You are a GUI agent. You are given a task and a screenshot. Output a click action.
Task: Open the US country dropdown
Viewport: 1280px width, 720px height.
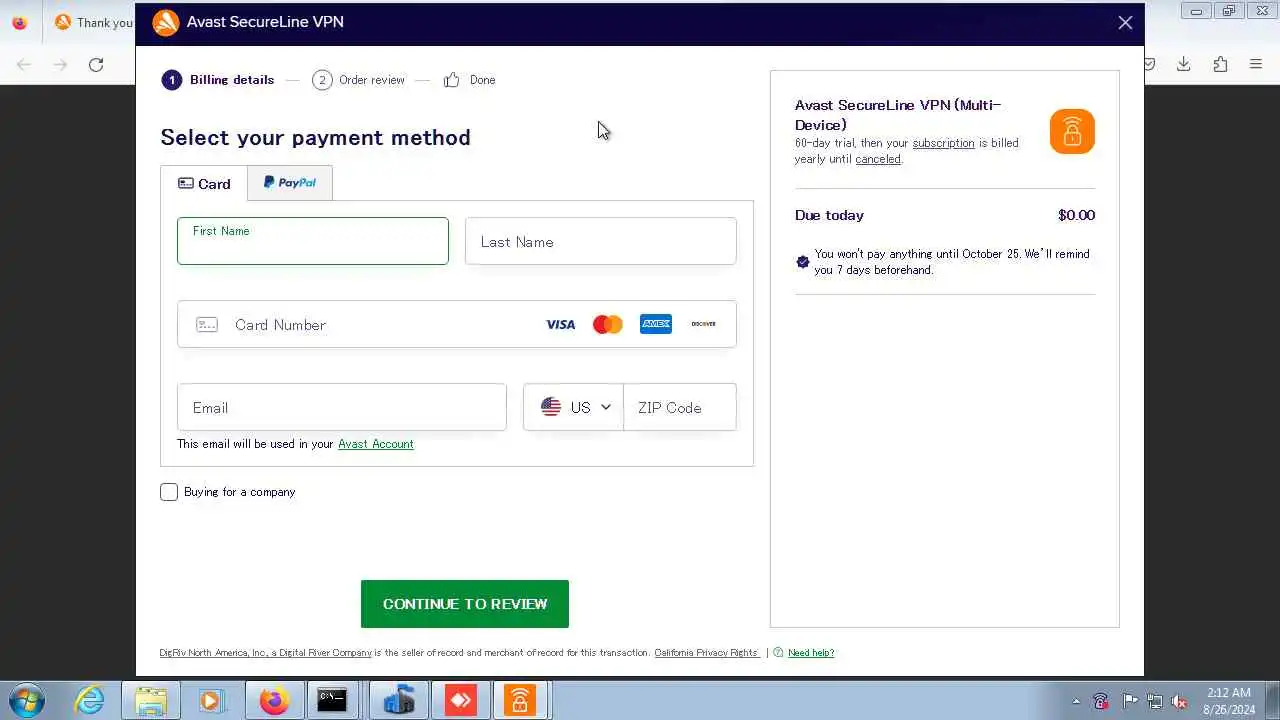point(574,407)
